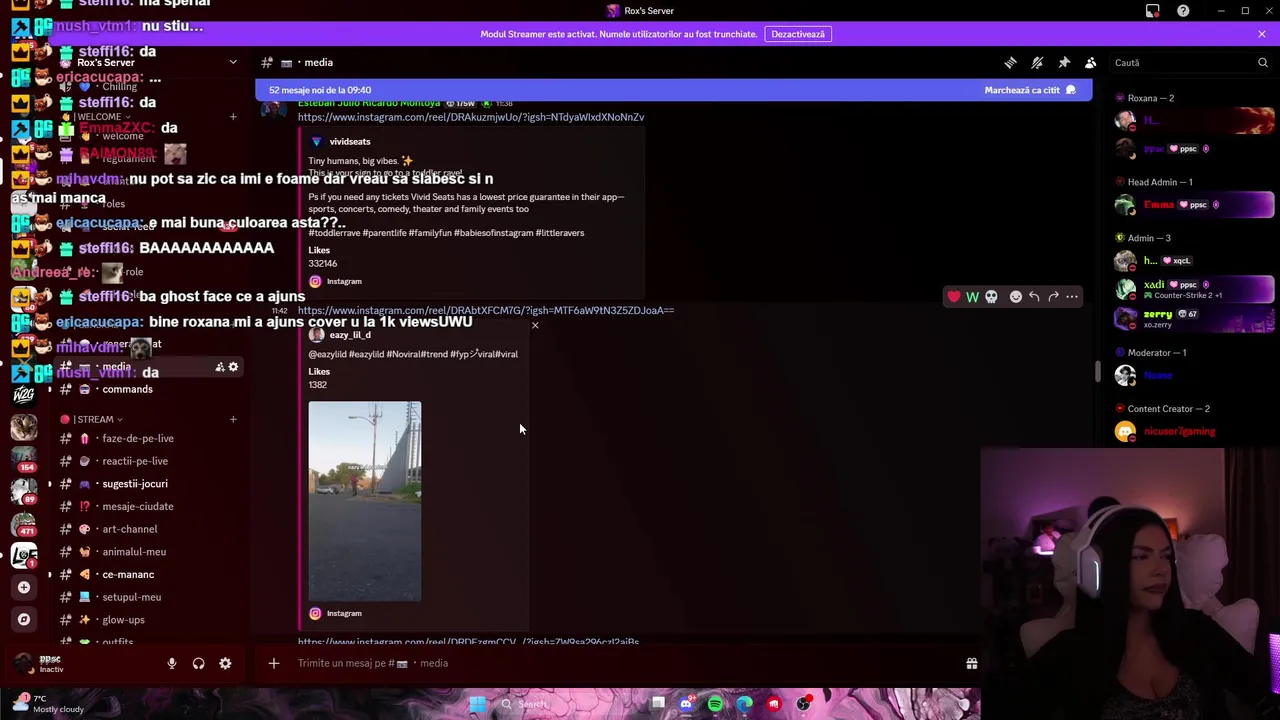Screen dimensions: 1280x720
Task: Click invite people icon on media channel
Action: pyautogui.click(x=219, y=367)
